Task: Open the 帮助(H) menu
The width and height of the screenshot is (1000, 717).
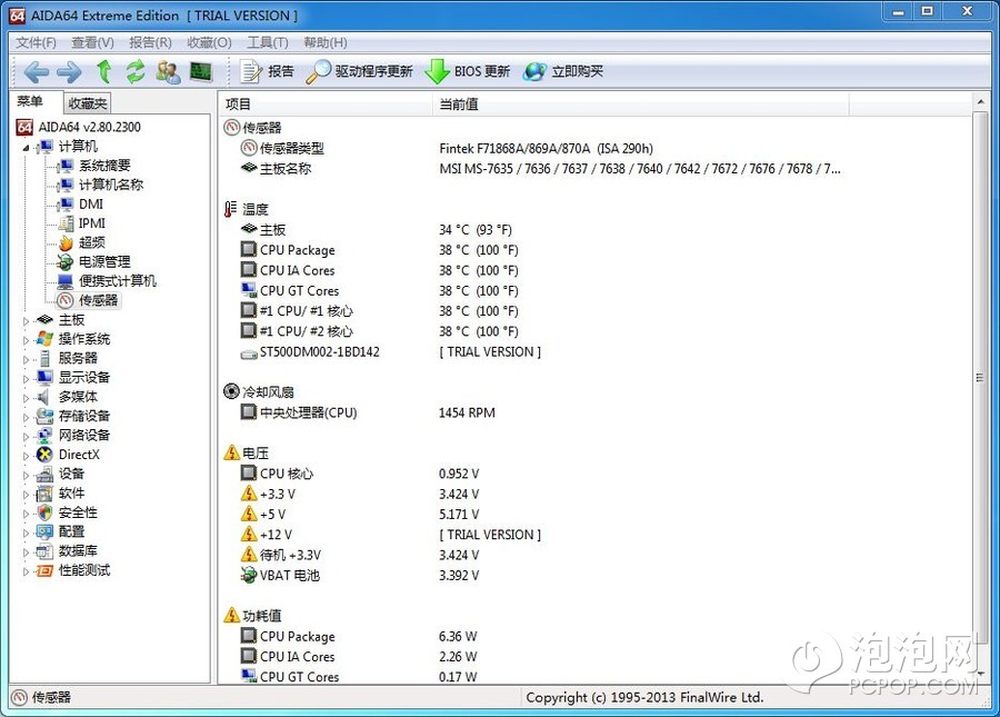Action: [325, 43]
